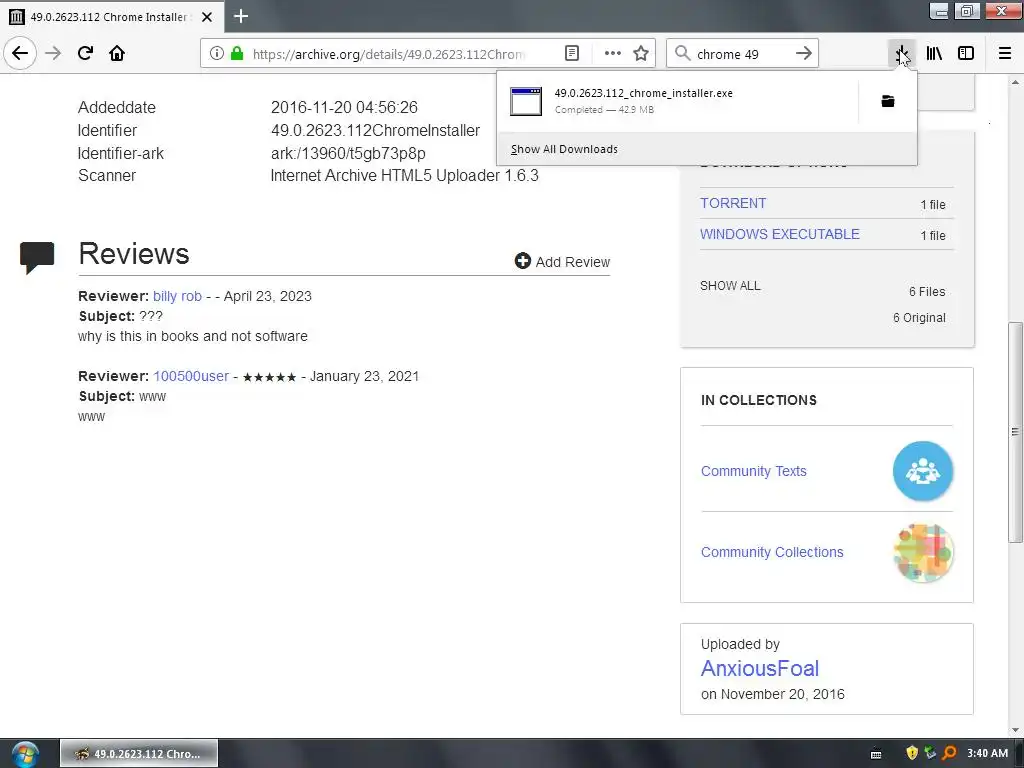Select the 49.0.2623.112 Chrome Installer tab

(x=111, y=17)
